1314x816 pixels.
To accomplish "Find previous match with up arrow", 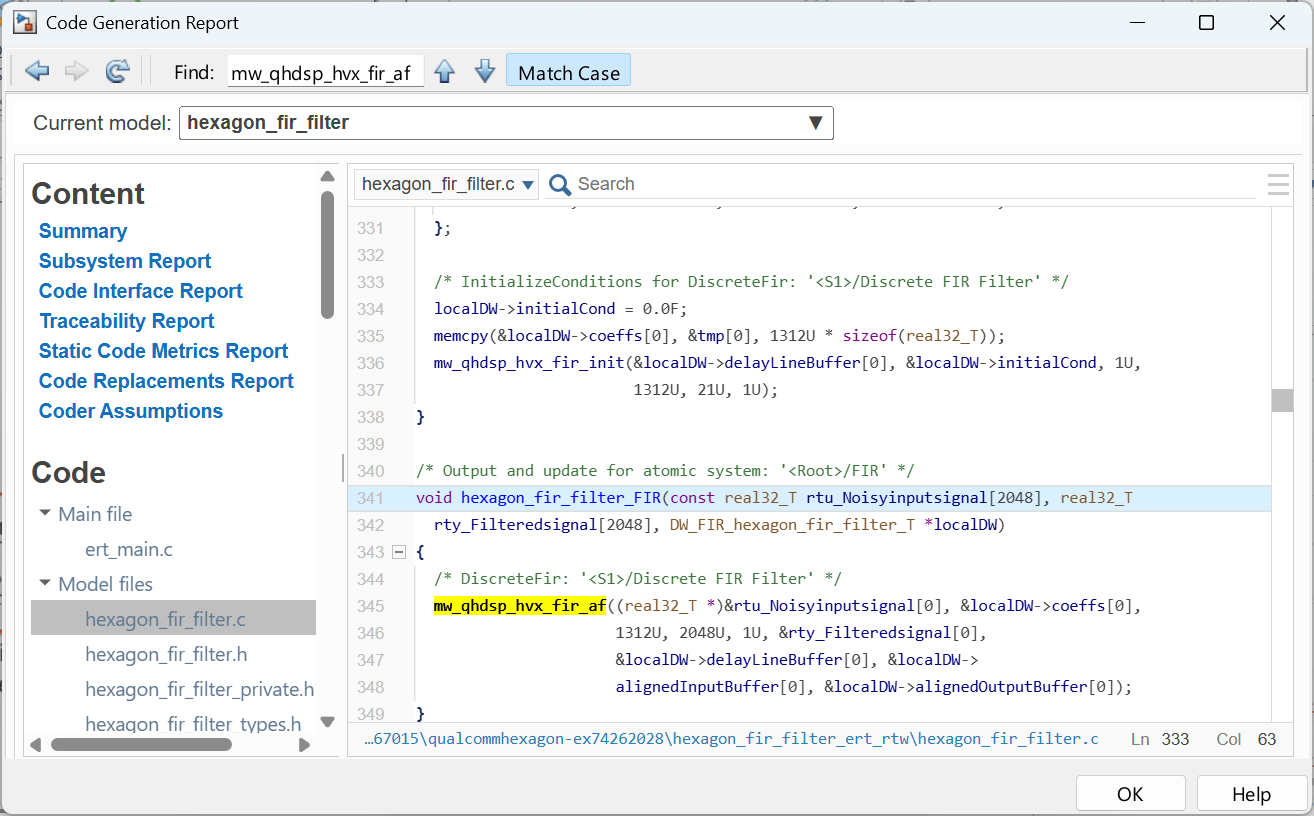I will pyautogui.click(x=444, y=72).
